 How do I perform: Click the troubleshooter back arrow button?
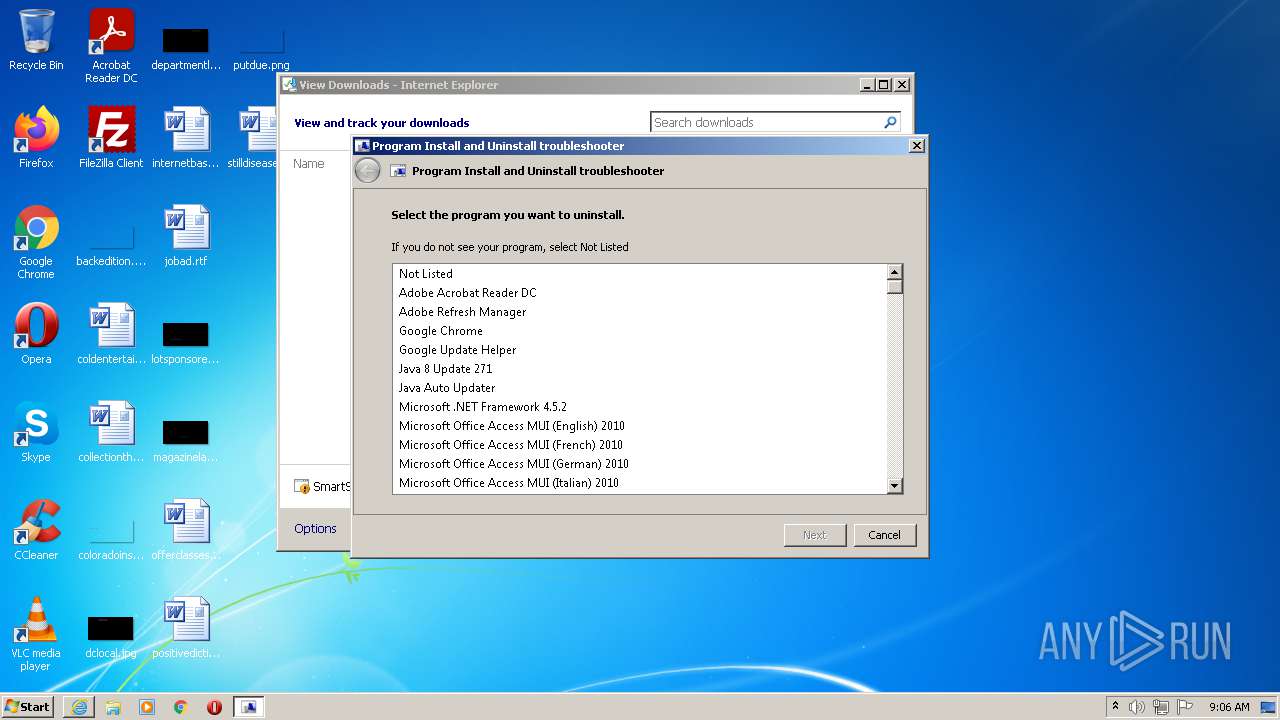(367, 171)
